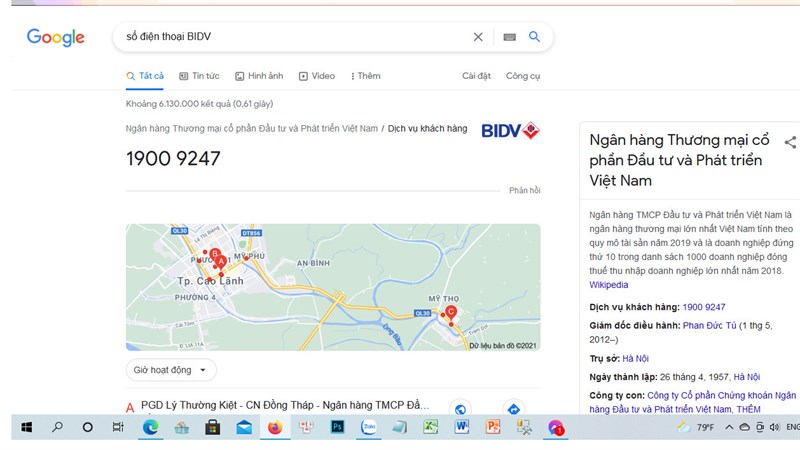Switch to the Video tab

pyautogui.click(x=317, y=76)
